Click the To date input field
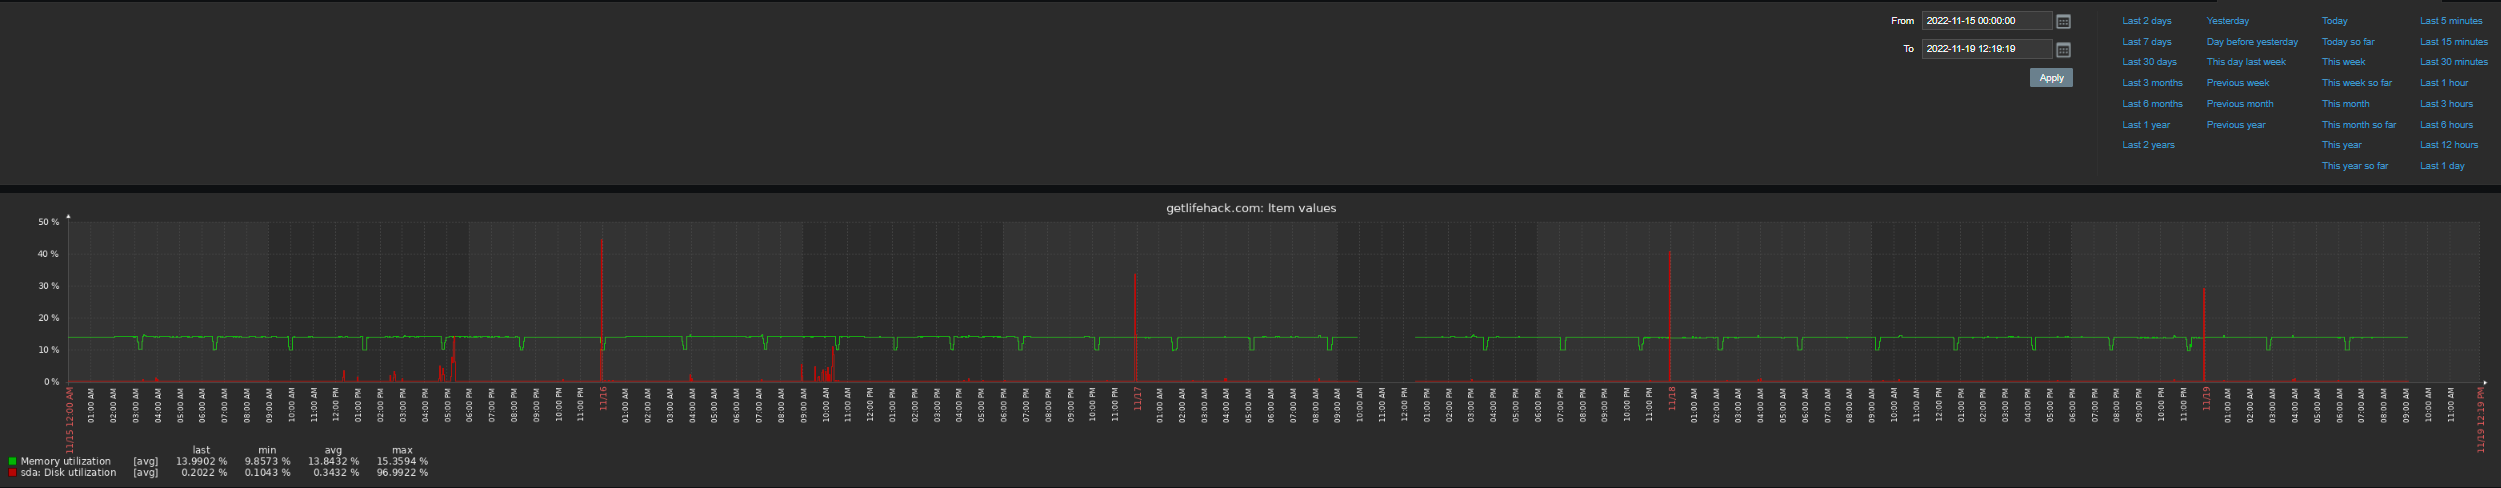 (1986, 48)
